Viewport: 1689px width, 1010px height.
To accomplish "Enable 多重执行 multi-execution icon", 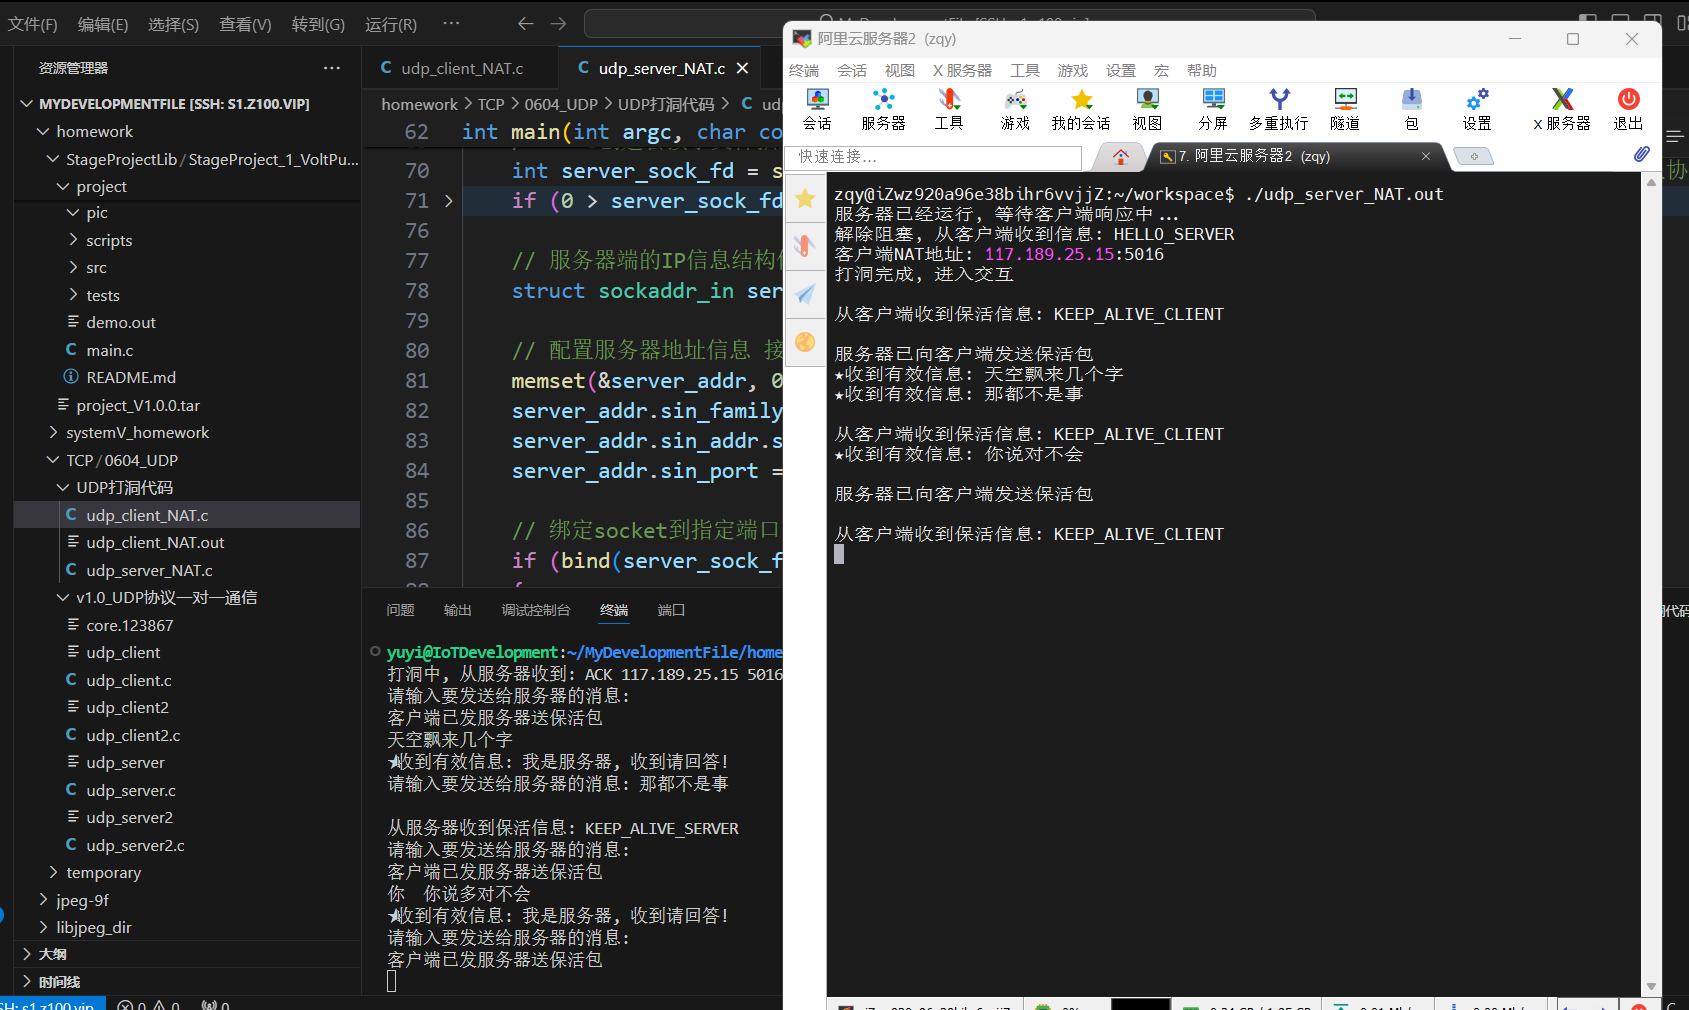I will (x=1279, y=109).
